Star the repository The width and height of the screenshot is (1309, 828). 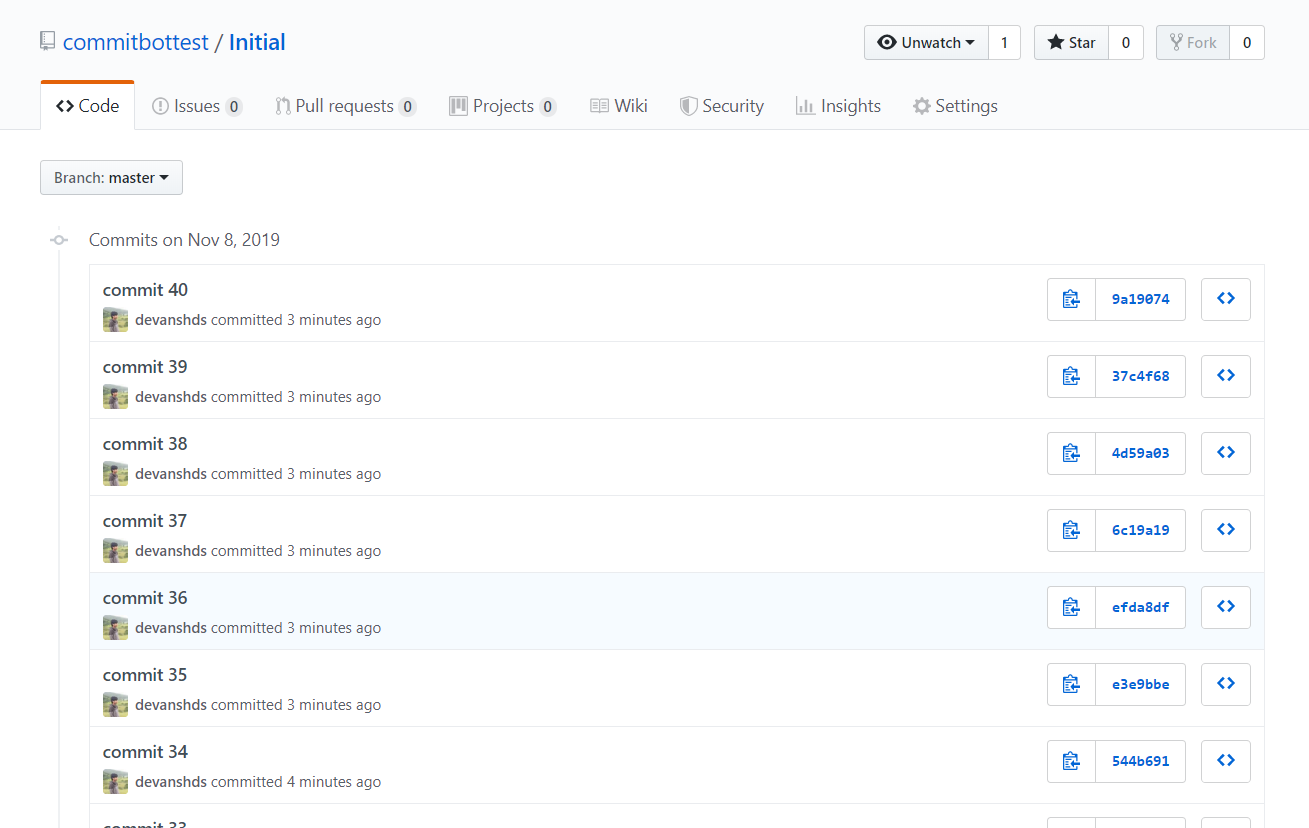1071,43
